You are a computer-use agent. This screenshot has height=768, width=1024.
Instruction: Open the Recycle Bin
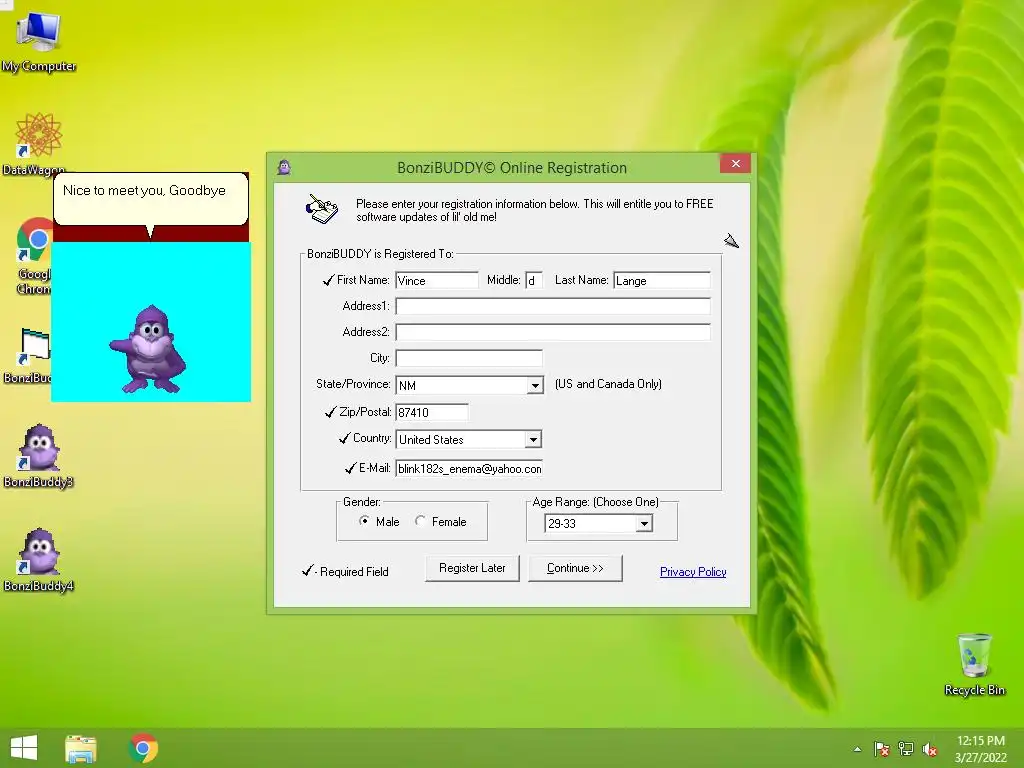(974, 664)
